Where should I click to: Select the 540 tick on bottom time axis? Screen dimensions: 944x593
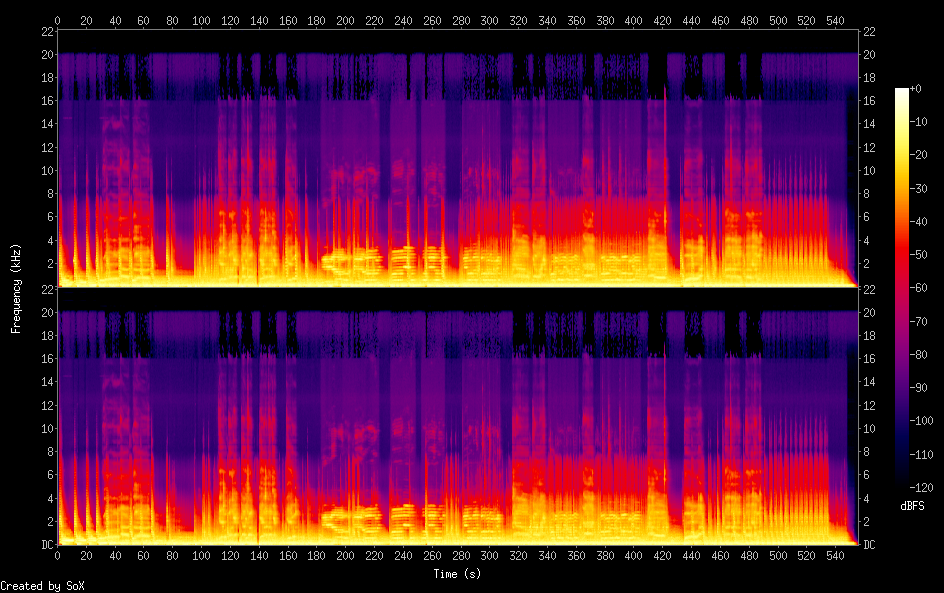[x=838, y=554]
